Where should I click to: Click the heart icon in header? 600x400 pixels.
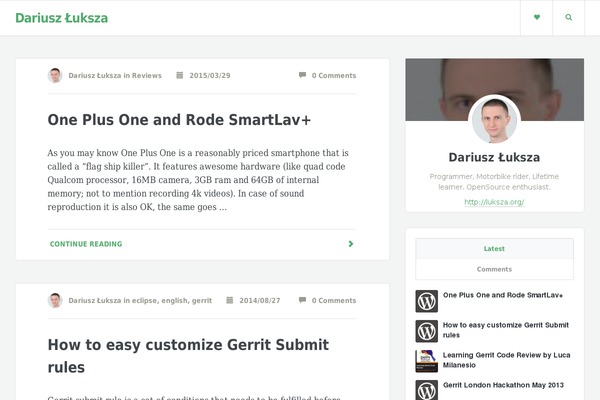[536, 17]
